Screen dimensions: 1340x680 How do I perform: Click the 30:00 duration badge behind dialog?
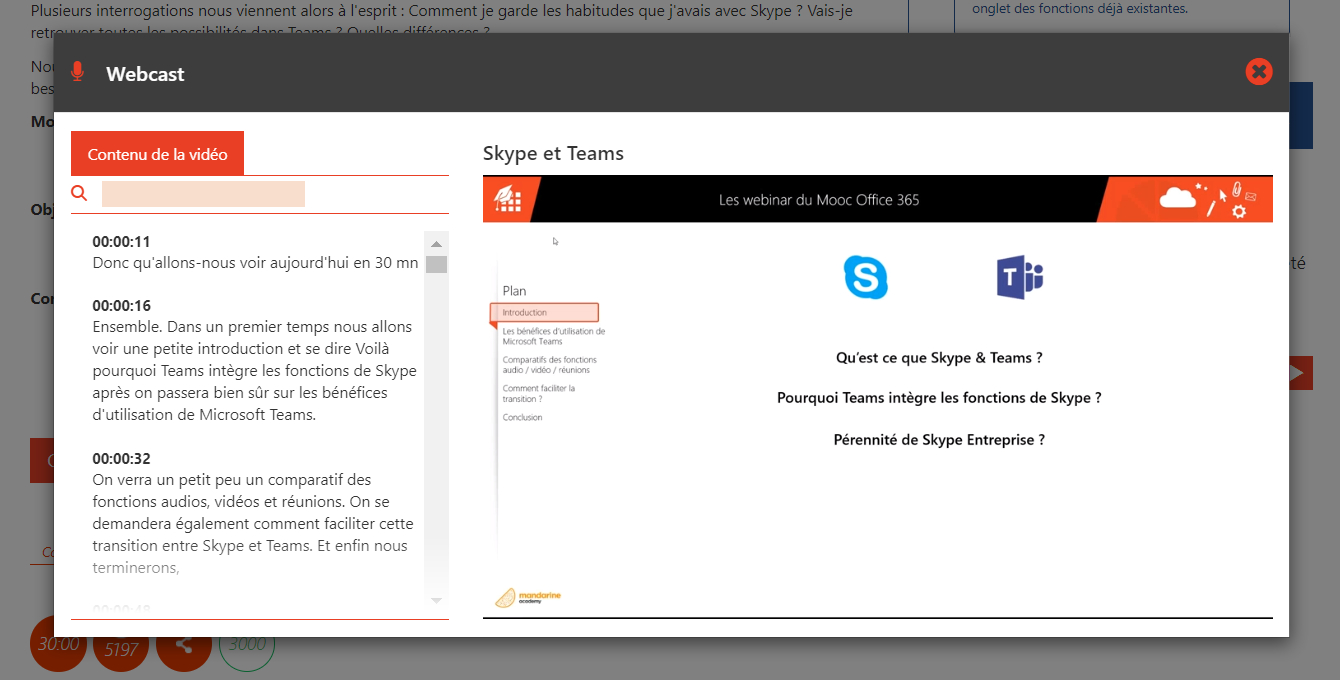(59, 643)
